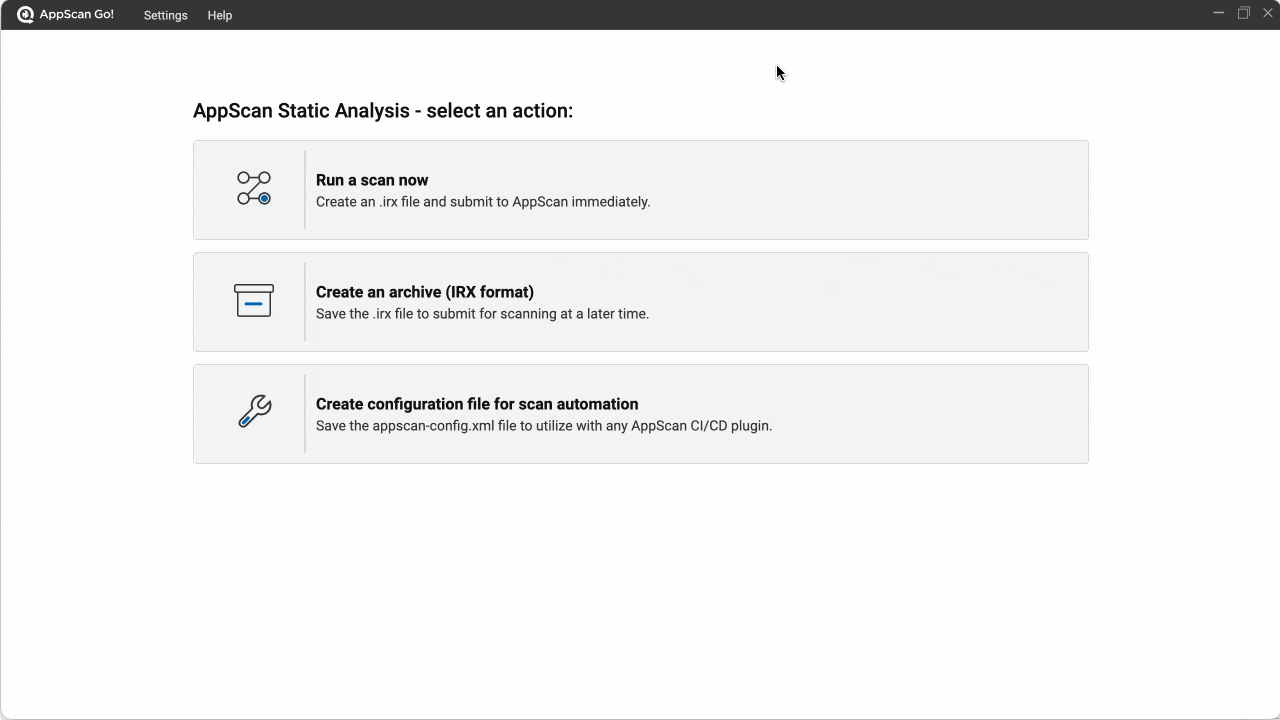This screenshot has height=720, width=1280.
Task: Select Create an archive (IRX format)
Action: (641, 302)
